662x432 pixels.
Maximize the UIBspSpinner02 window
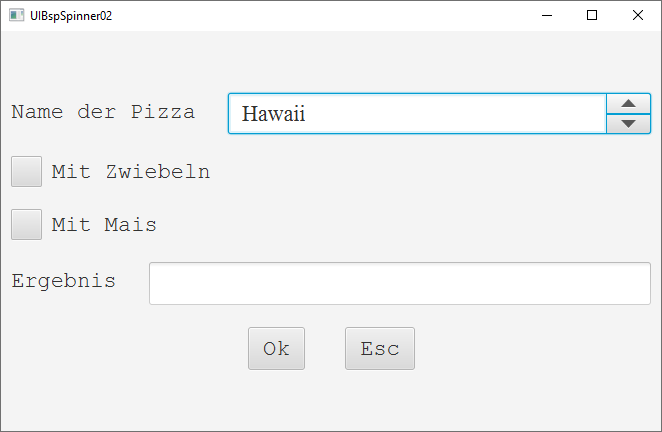point(592,15)
